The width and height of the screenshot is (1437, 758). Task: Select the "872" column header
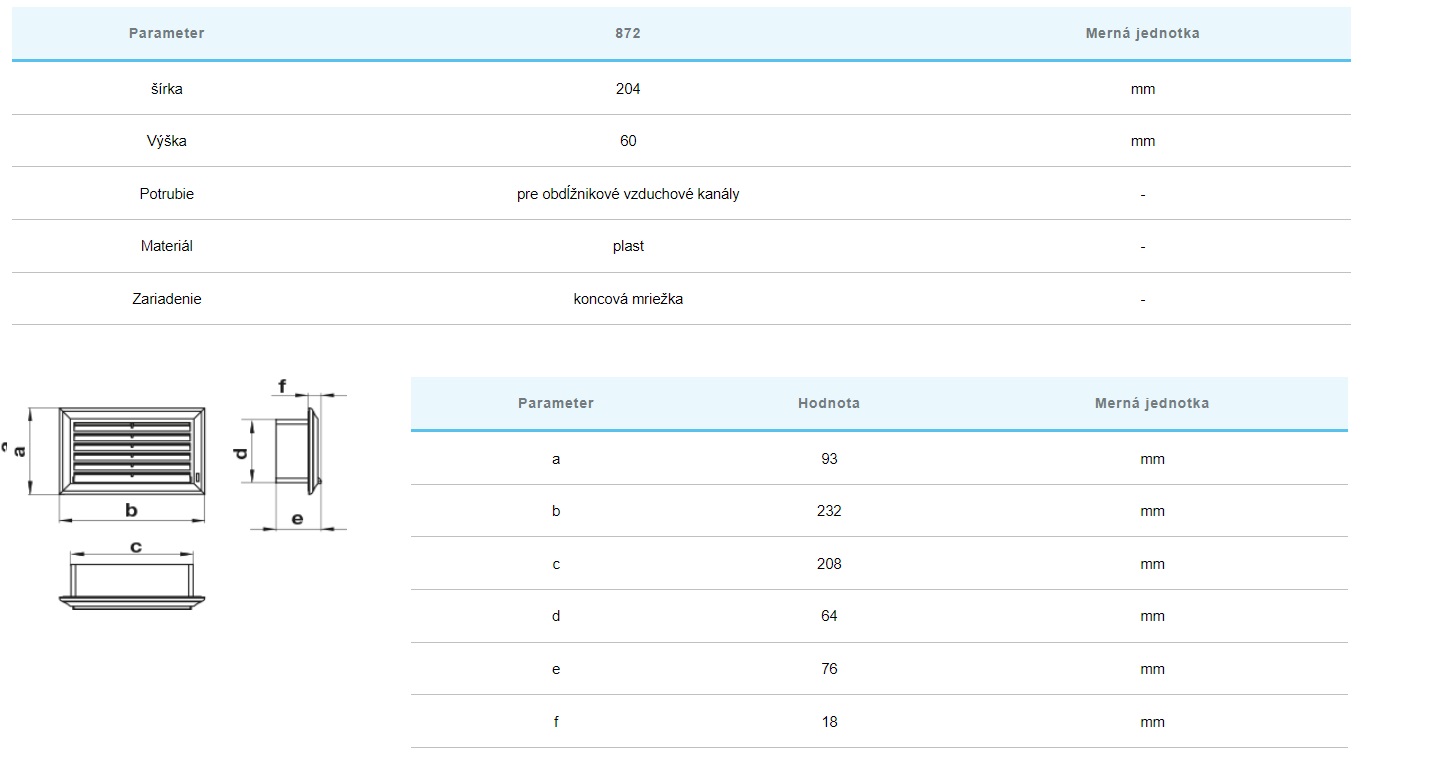[x=628, y=33]
